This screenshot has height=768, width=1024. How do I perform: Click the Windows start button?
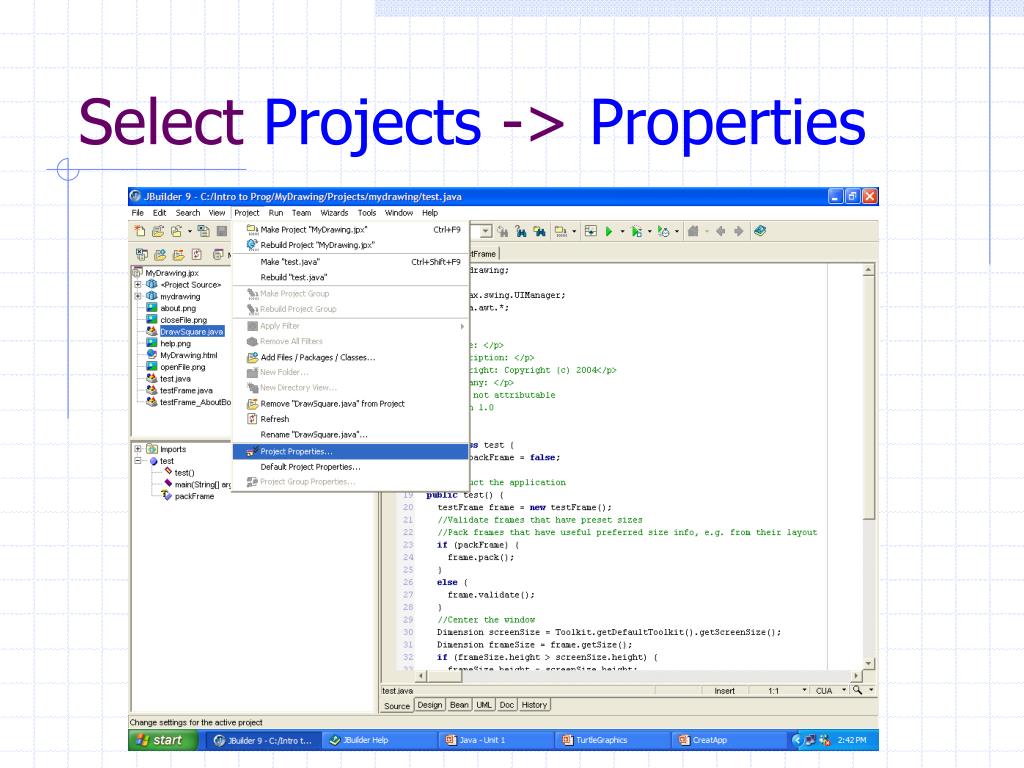(163, 740)
